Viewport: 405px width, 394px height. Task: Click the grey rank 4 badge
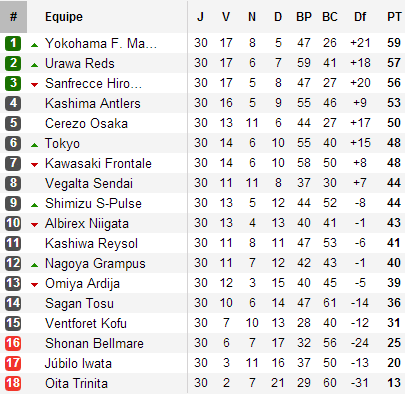(13, 103)
